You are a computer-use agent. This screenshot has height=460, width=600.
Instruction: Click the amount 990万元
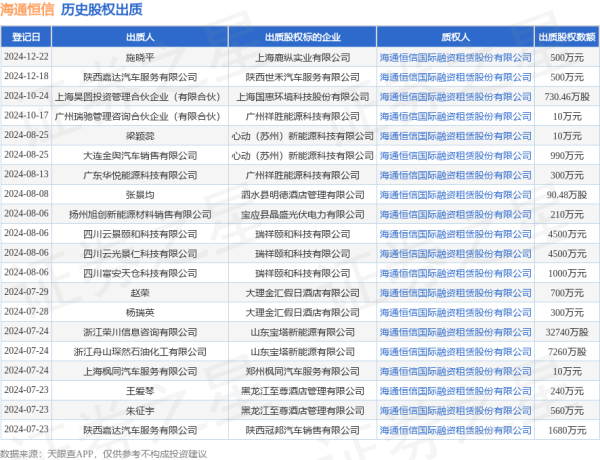567,155
